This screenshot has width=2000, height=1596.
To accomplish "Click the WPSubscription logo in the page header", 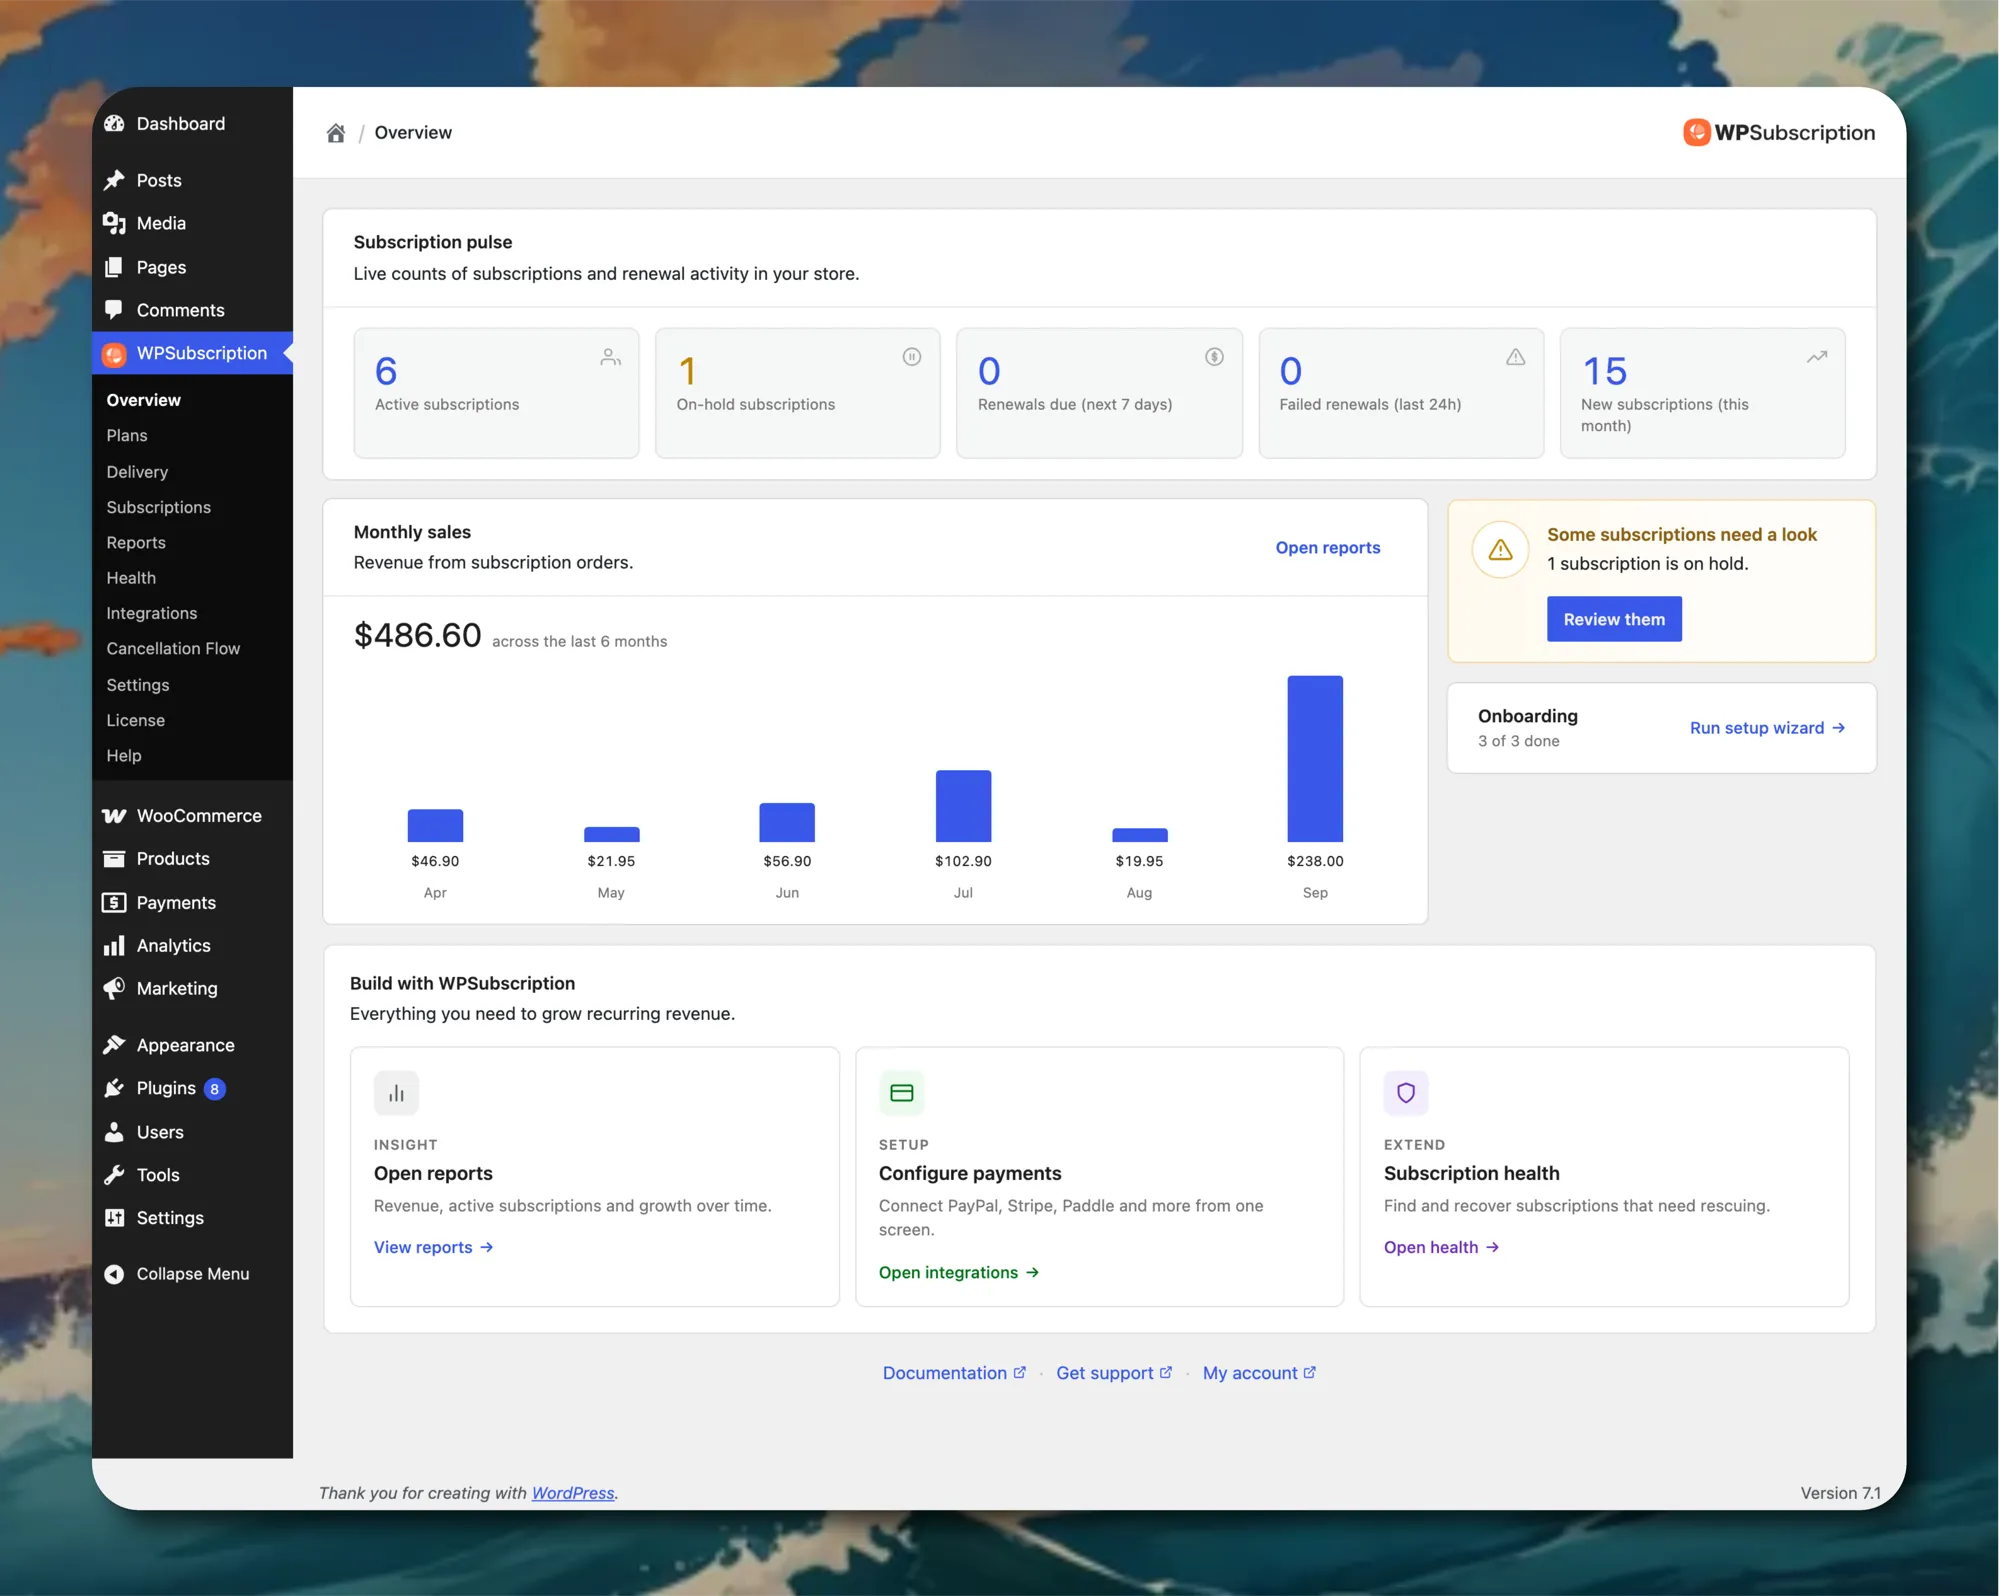I will click(x=1778, y=133).
